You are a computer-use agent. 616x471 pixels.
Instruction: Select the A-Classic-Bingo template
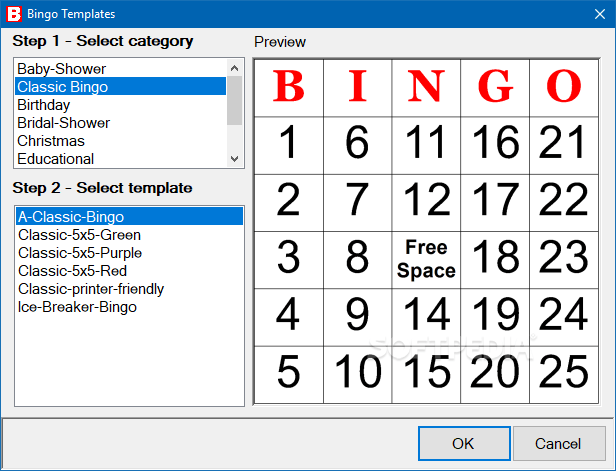coord(129,216)
